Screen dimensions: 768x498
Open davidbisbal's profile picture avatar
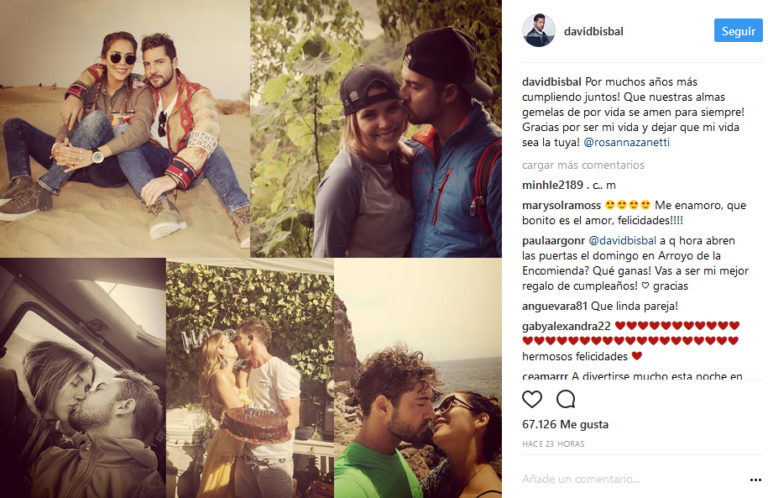pos(539,30)
